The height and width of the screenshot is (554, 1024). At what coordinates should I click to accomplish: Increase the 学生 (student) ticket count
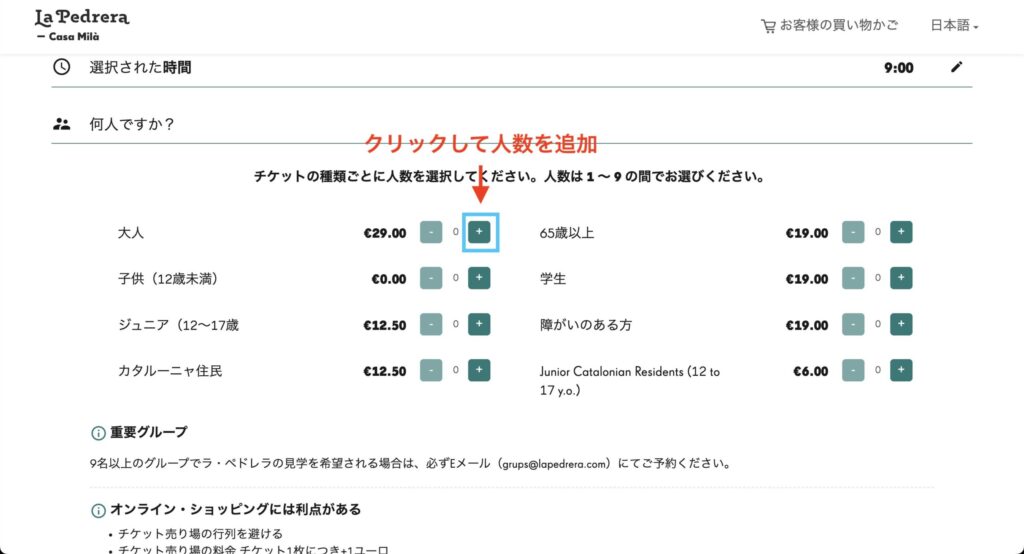[x=901, y=279]
